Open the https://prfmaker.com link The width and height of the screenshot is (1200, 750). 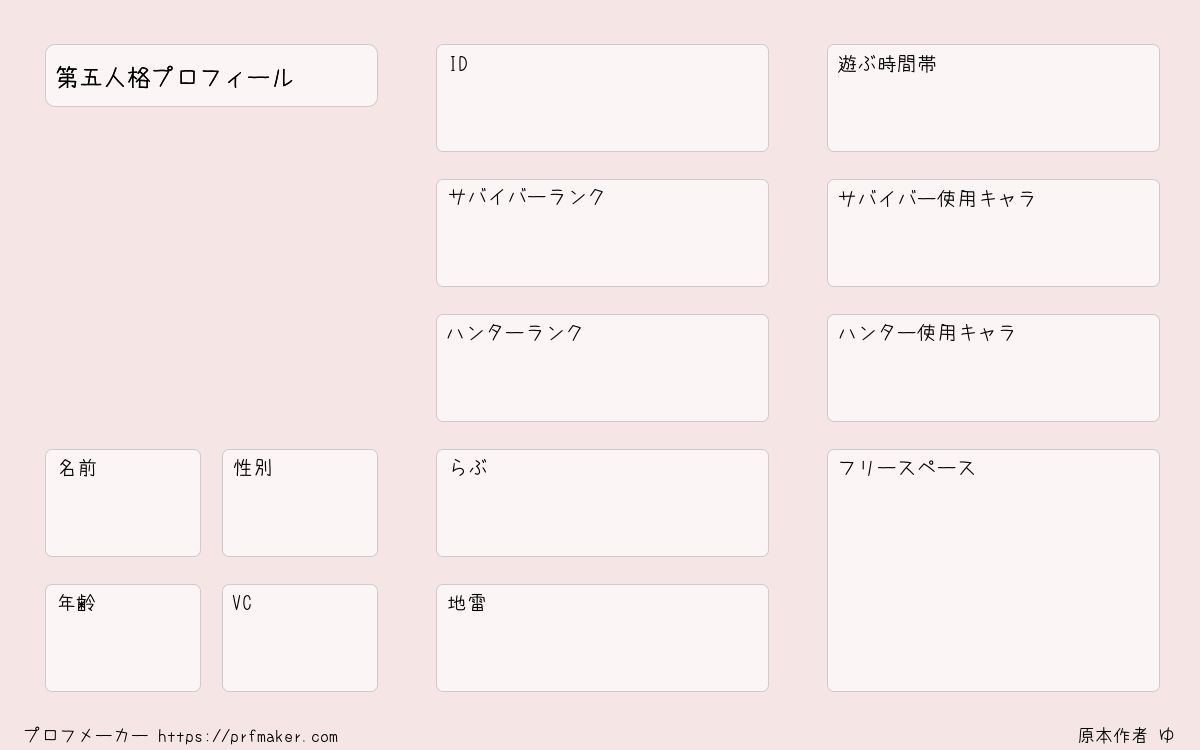(x=248, y=736)
